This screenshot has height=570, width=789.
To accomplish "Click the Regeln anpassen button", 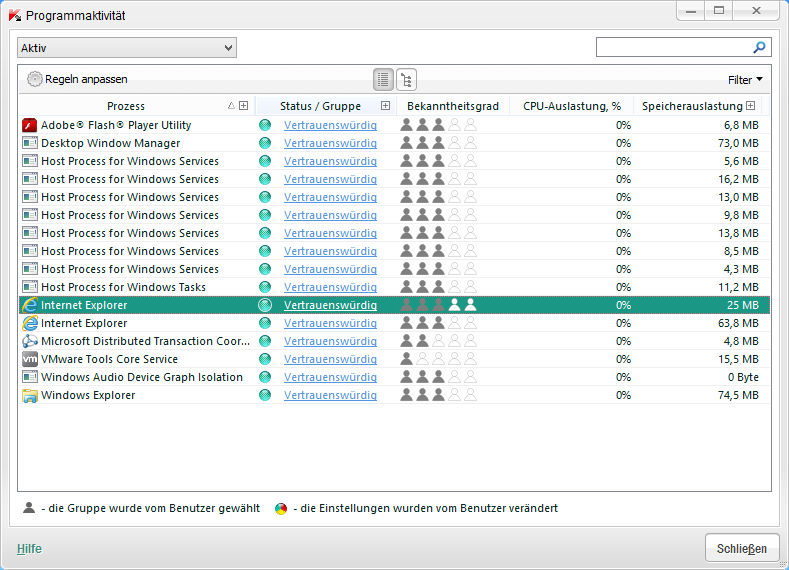I will pos(77,79).
